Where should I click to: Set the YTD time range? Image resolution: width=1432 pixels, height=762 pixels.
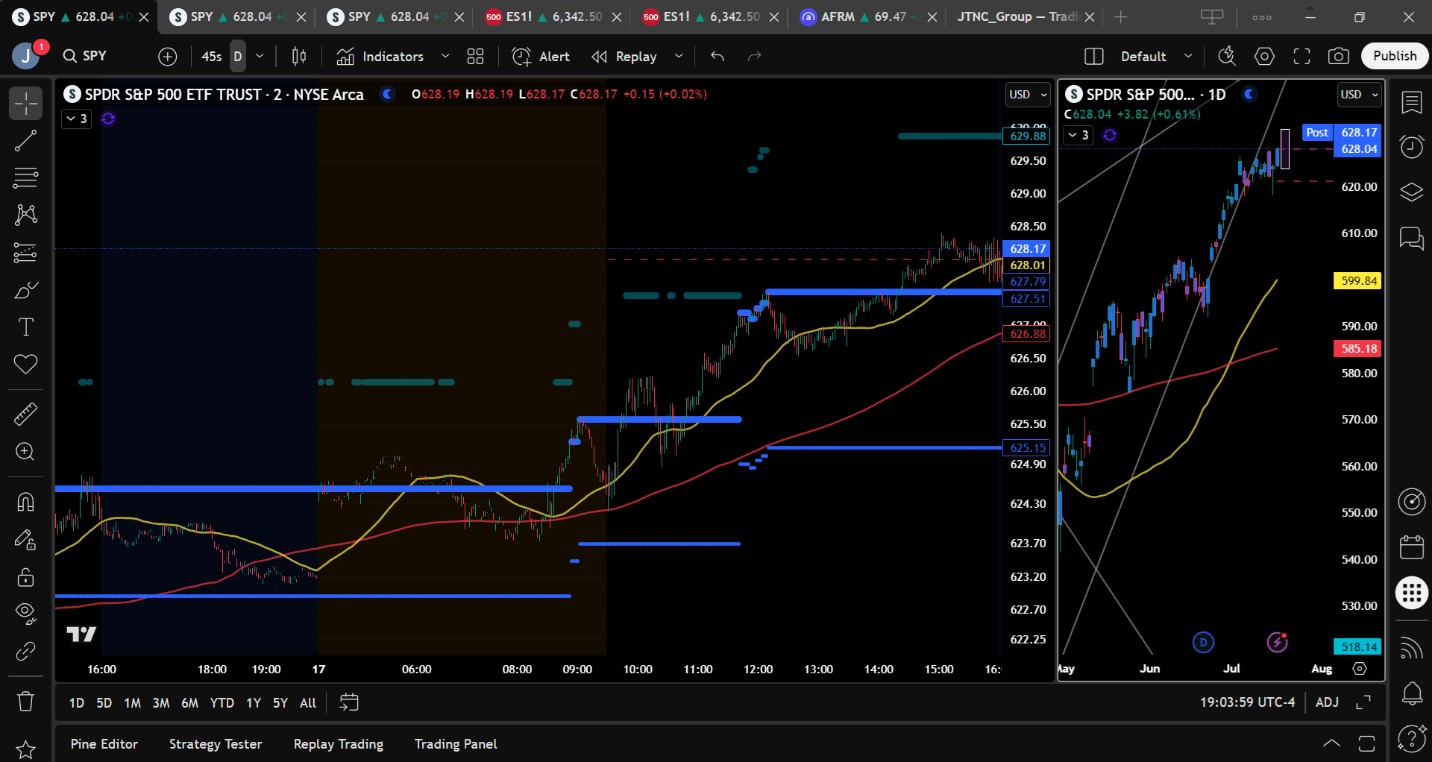222,703
